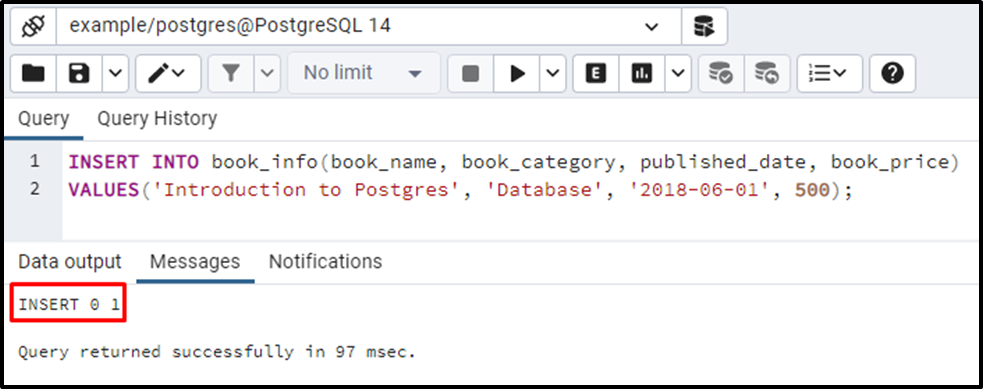Click the Filter funnel icon

tap(231, 73)
